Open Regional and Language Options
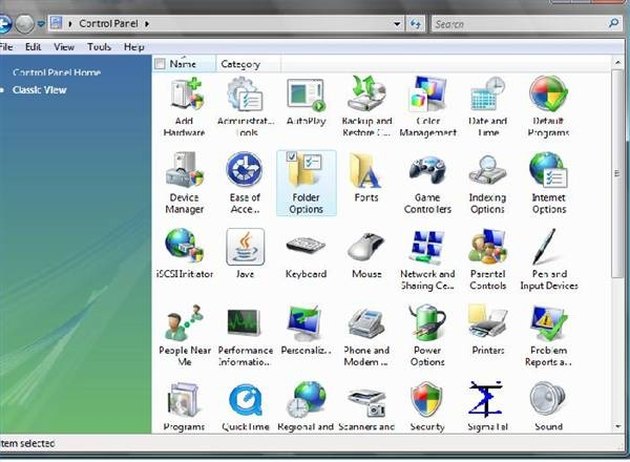 [306, 407]
